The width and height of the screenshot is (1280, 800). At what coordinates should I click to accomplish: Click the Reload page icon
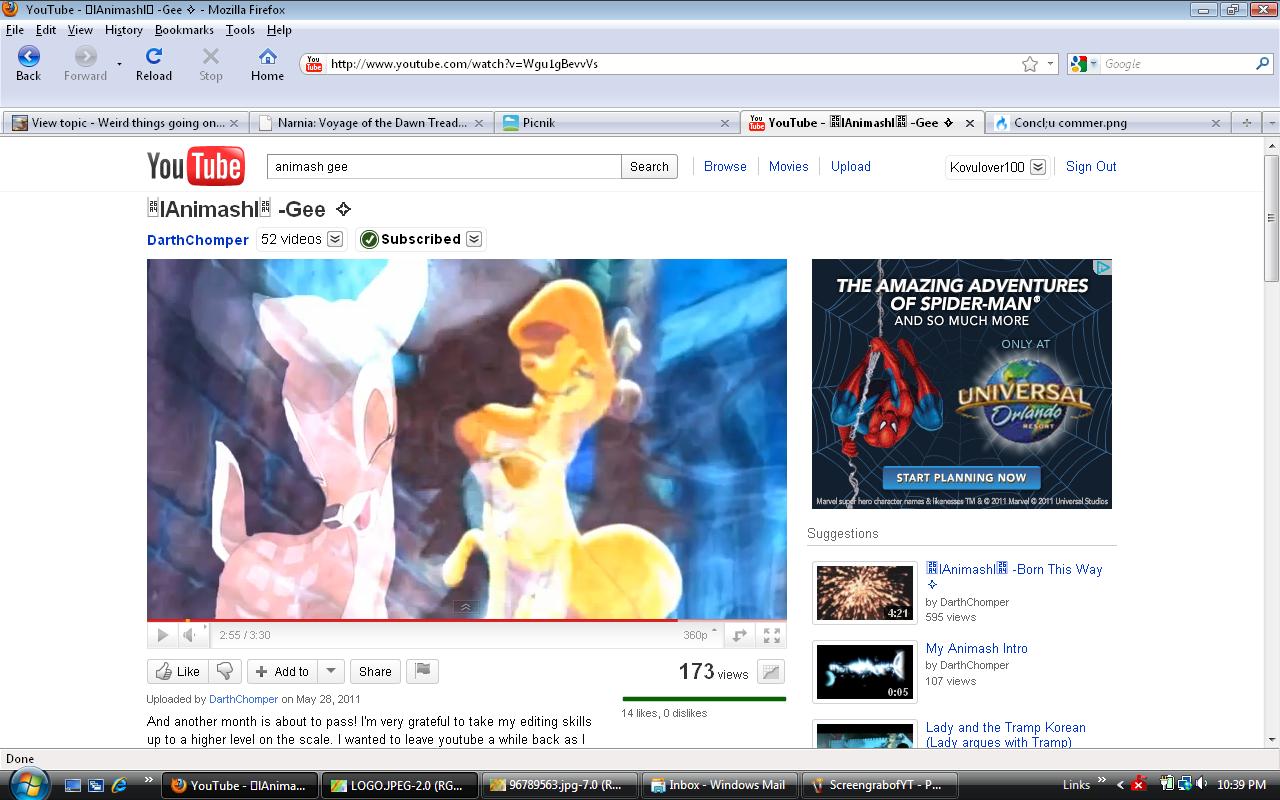point(154,57)
